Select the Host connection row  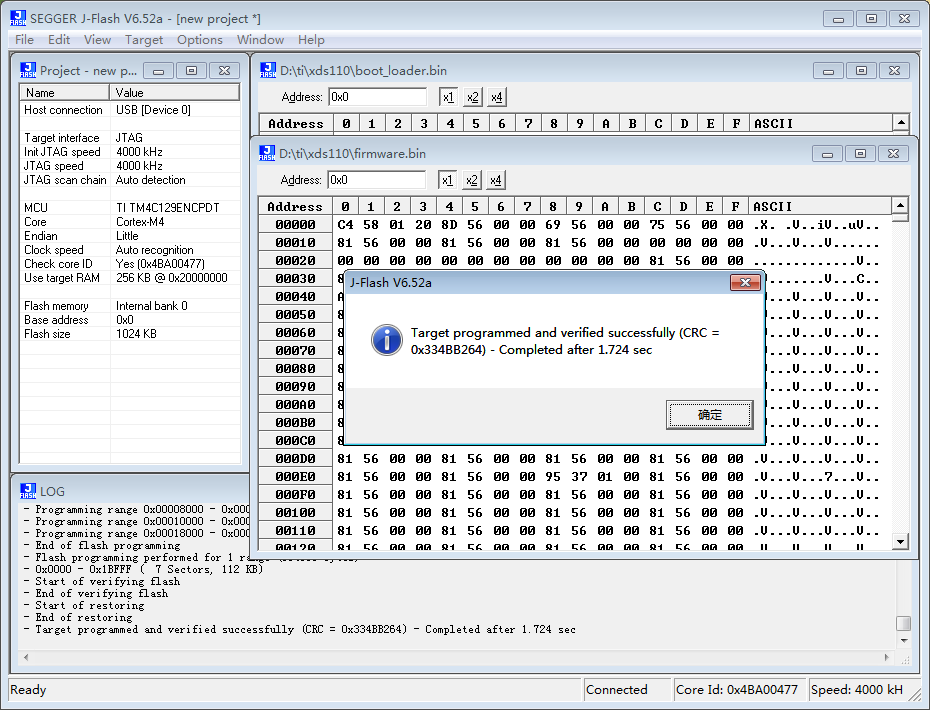pos(130,110)
